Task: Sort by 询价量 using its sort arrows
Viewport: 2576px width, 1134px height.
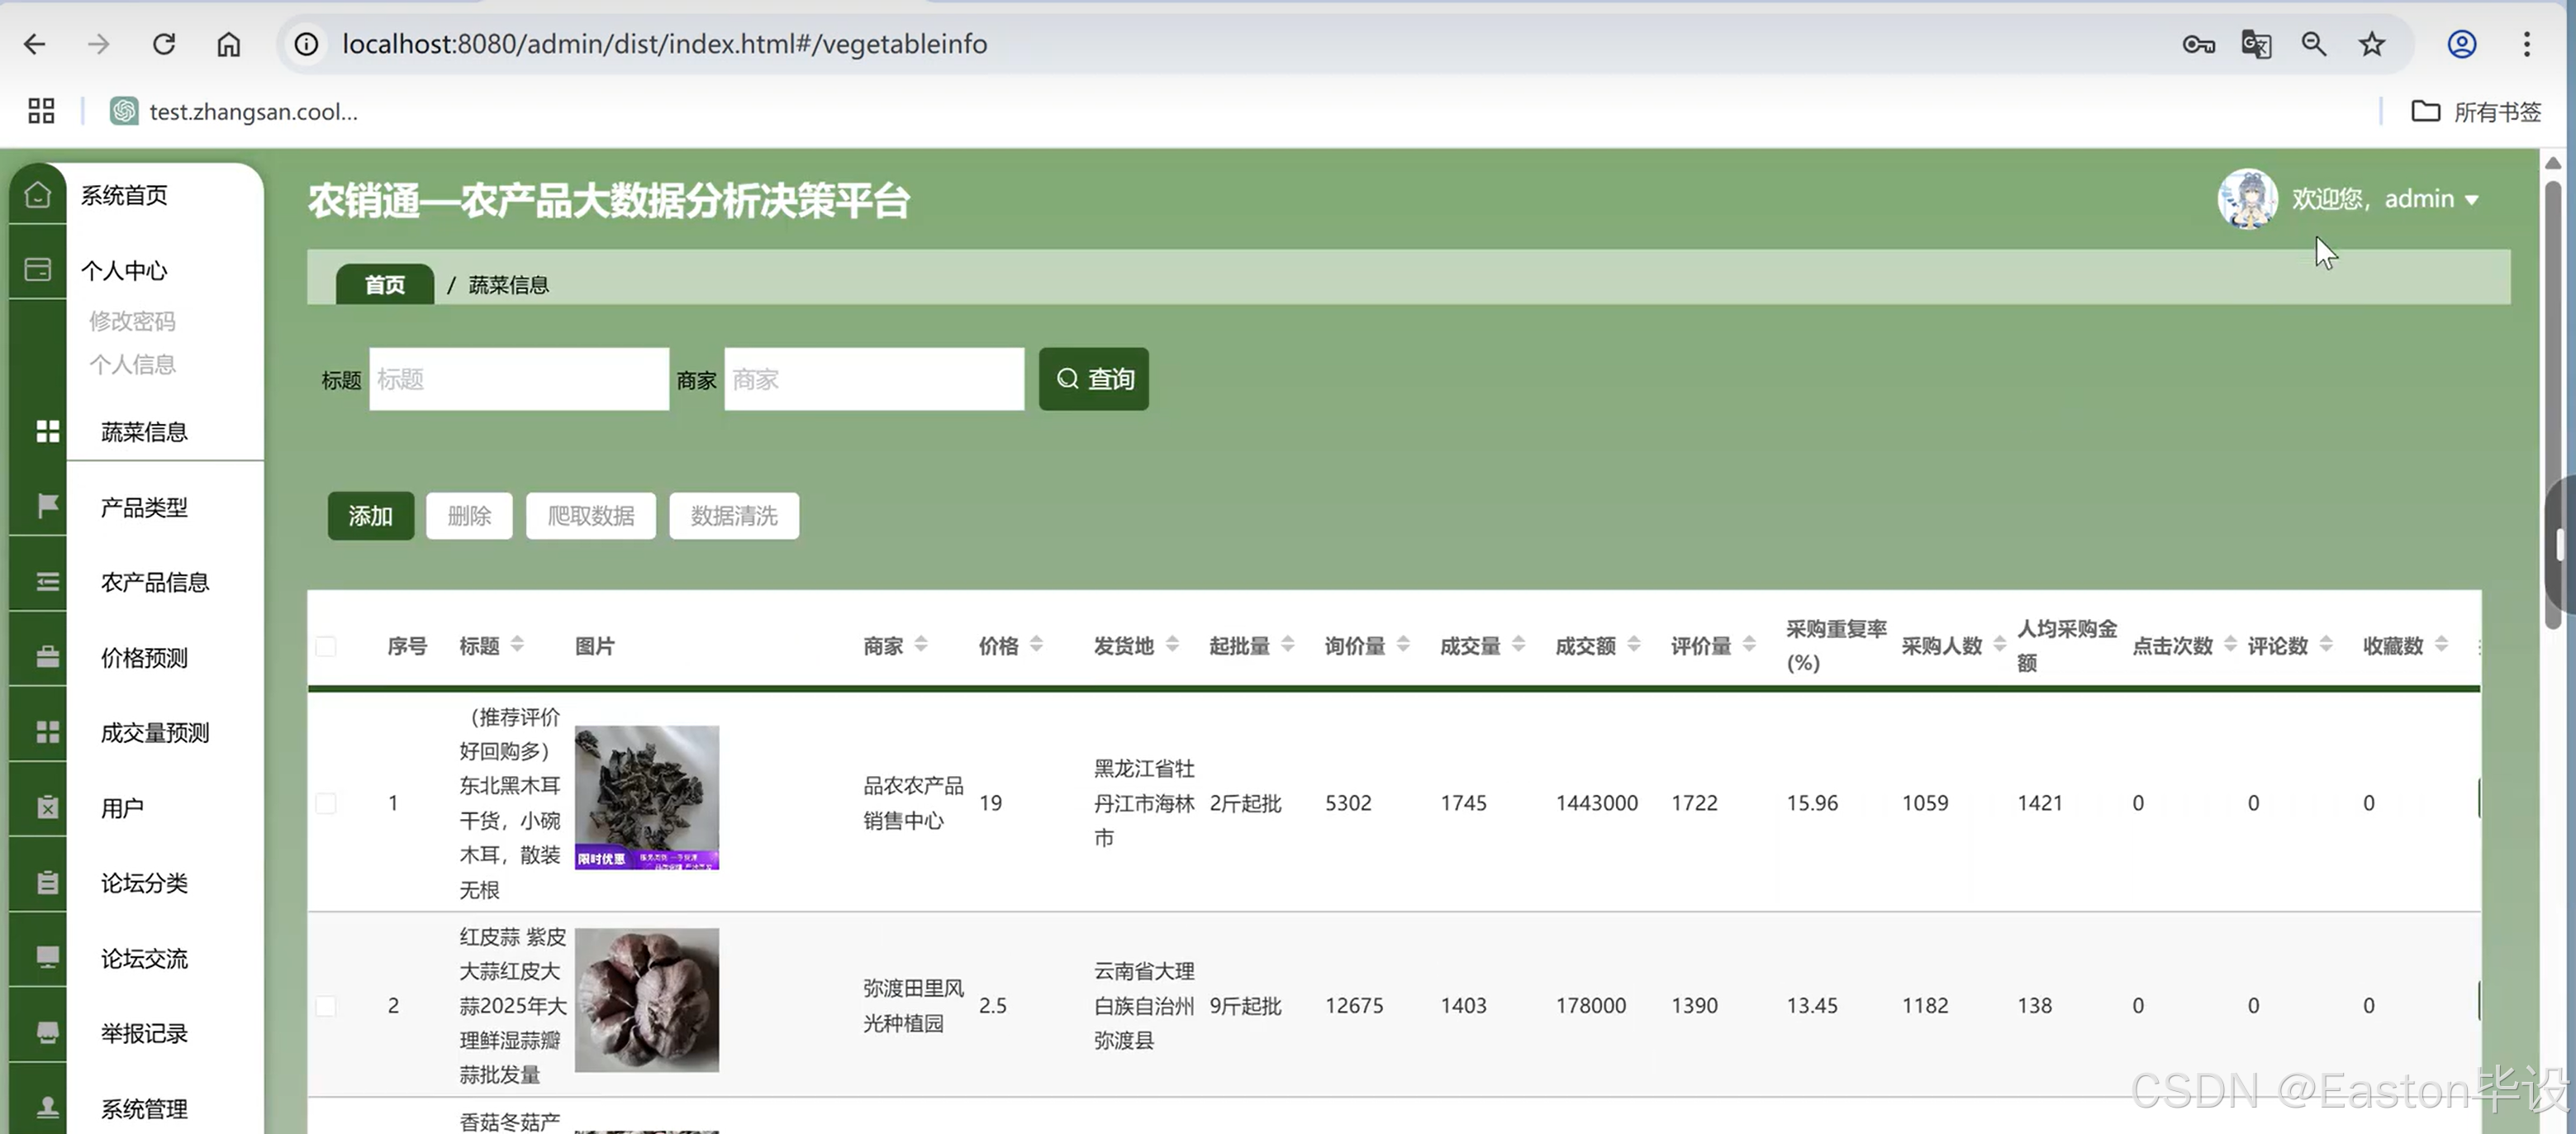Action: click(x=1403, y=645)
